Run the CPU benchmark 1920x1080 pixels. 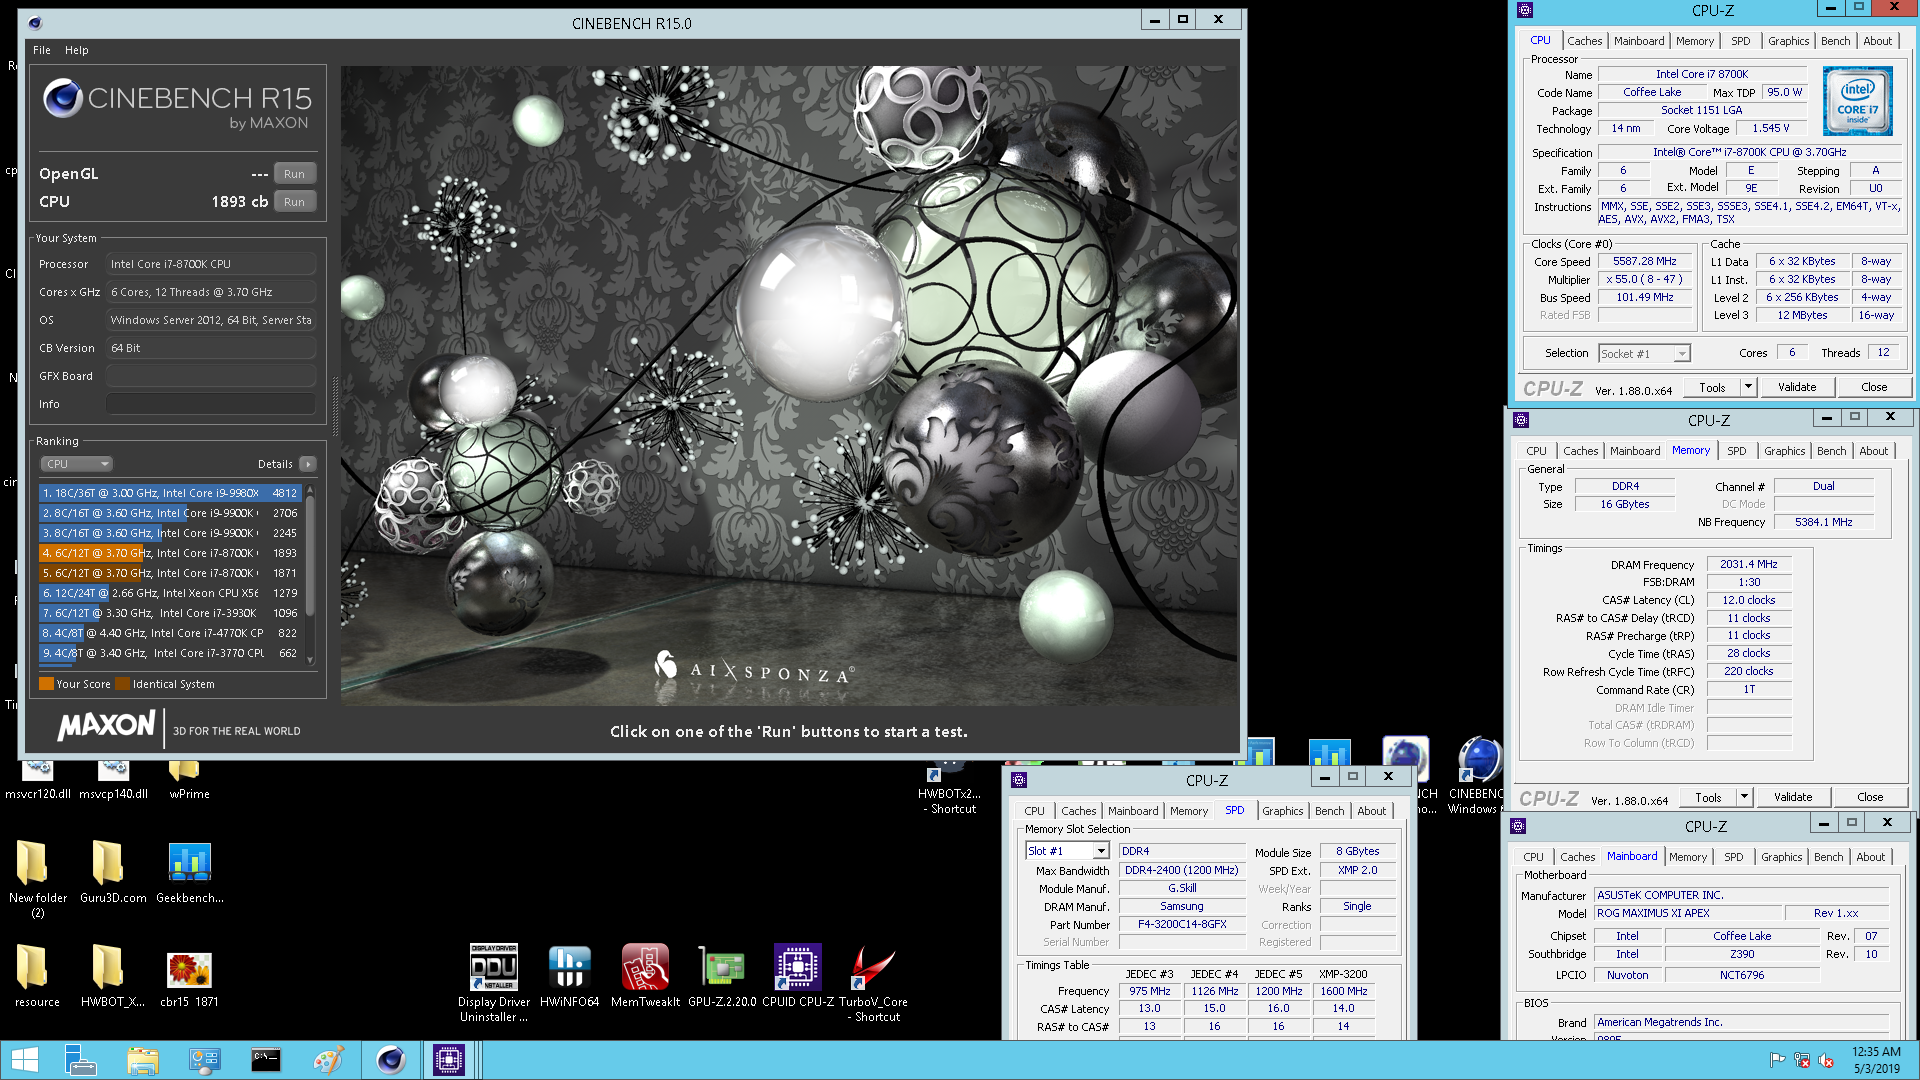coord(294,202)
